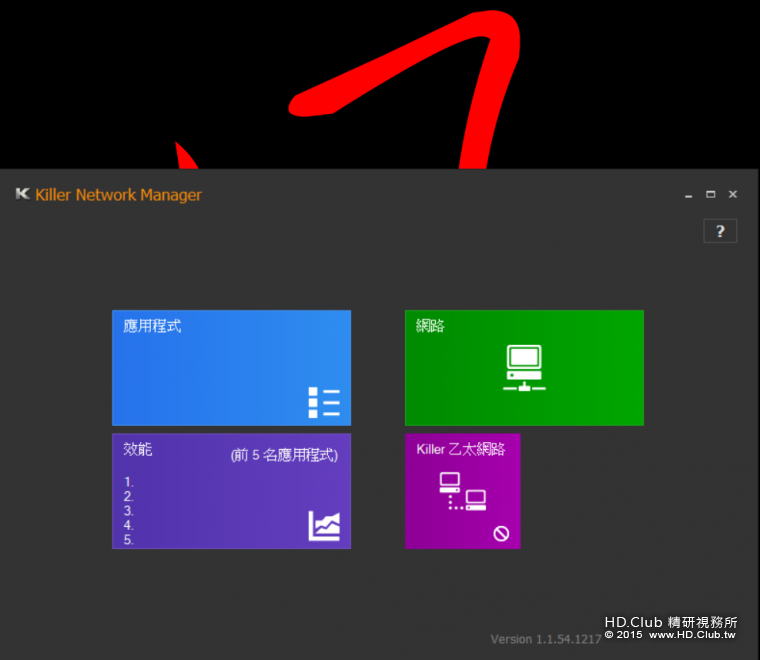Click list entry 3. in 效能 tile

128,511
